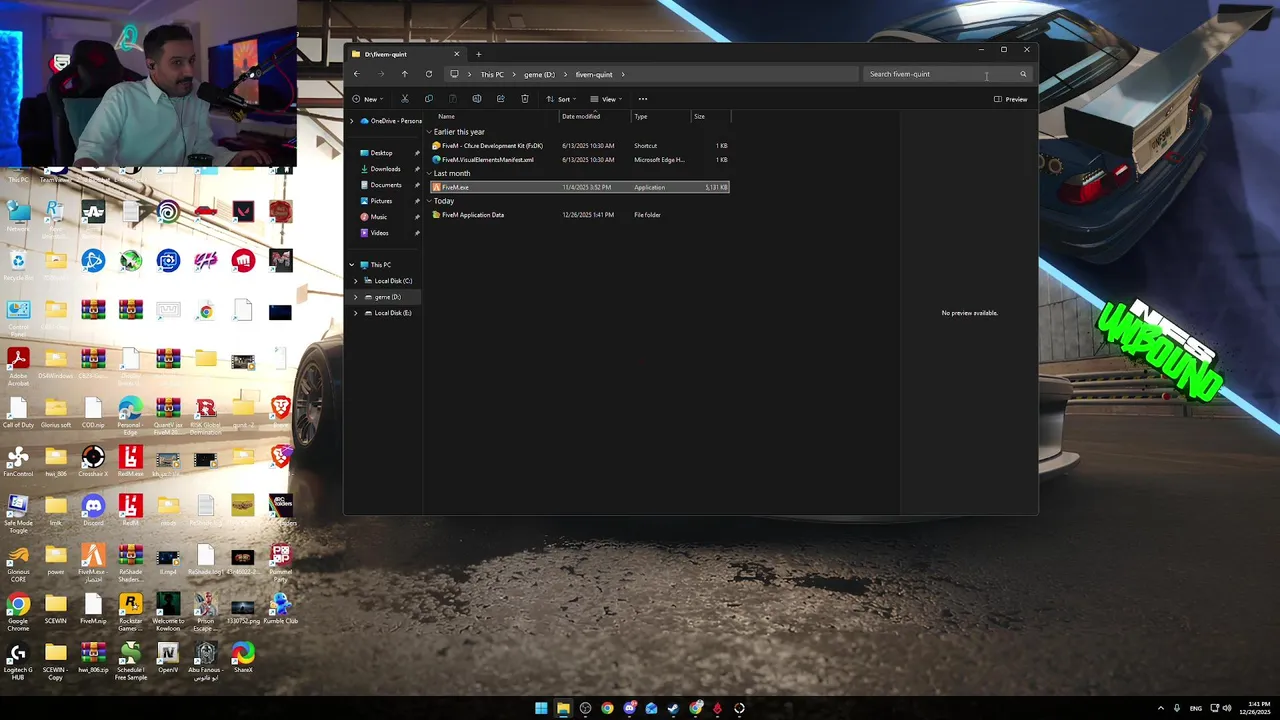
Task: Open Steam from taskbar
Action: [x=673, y=708]
